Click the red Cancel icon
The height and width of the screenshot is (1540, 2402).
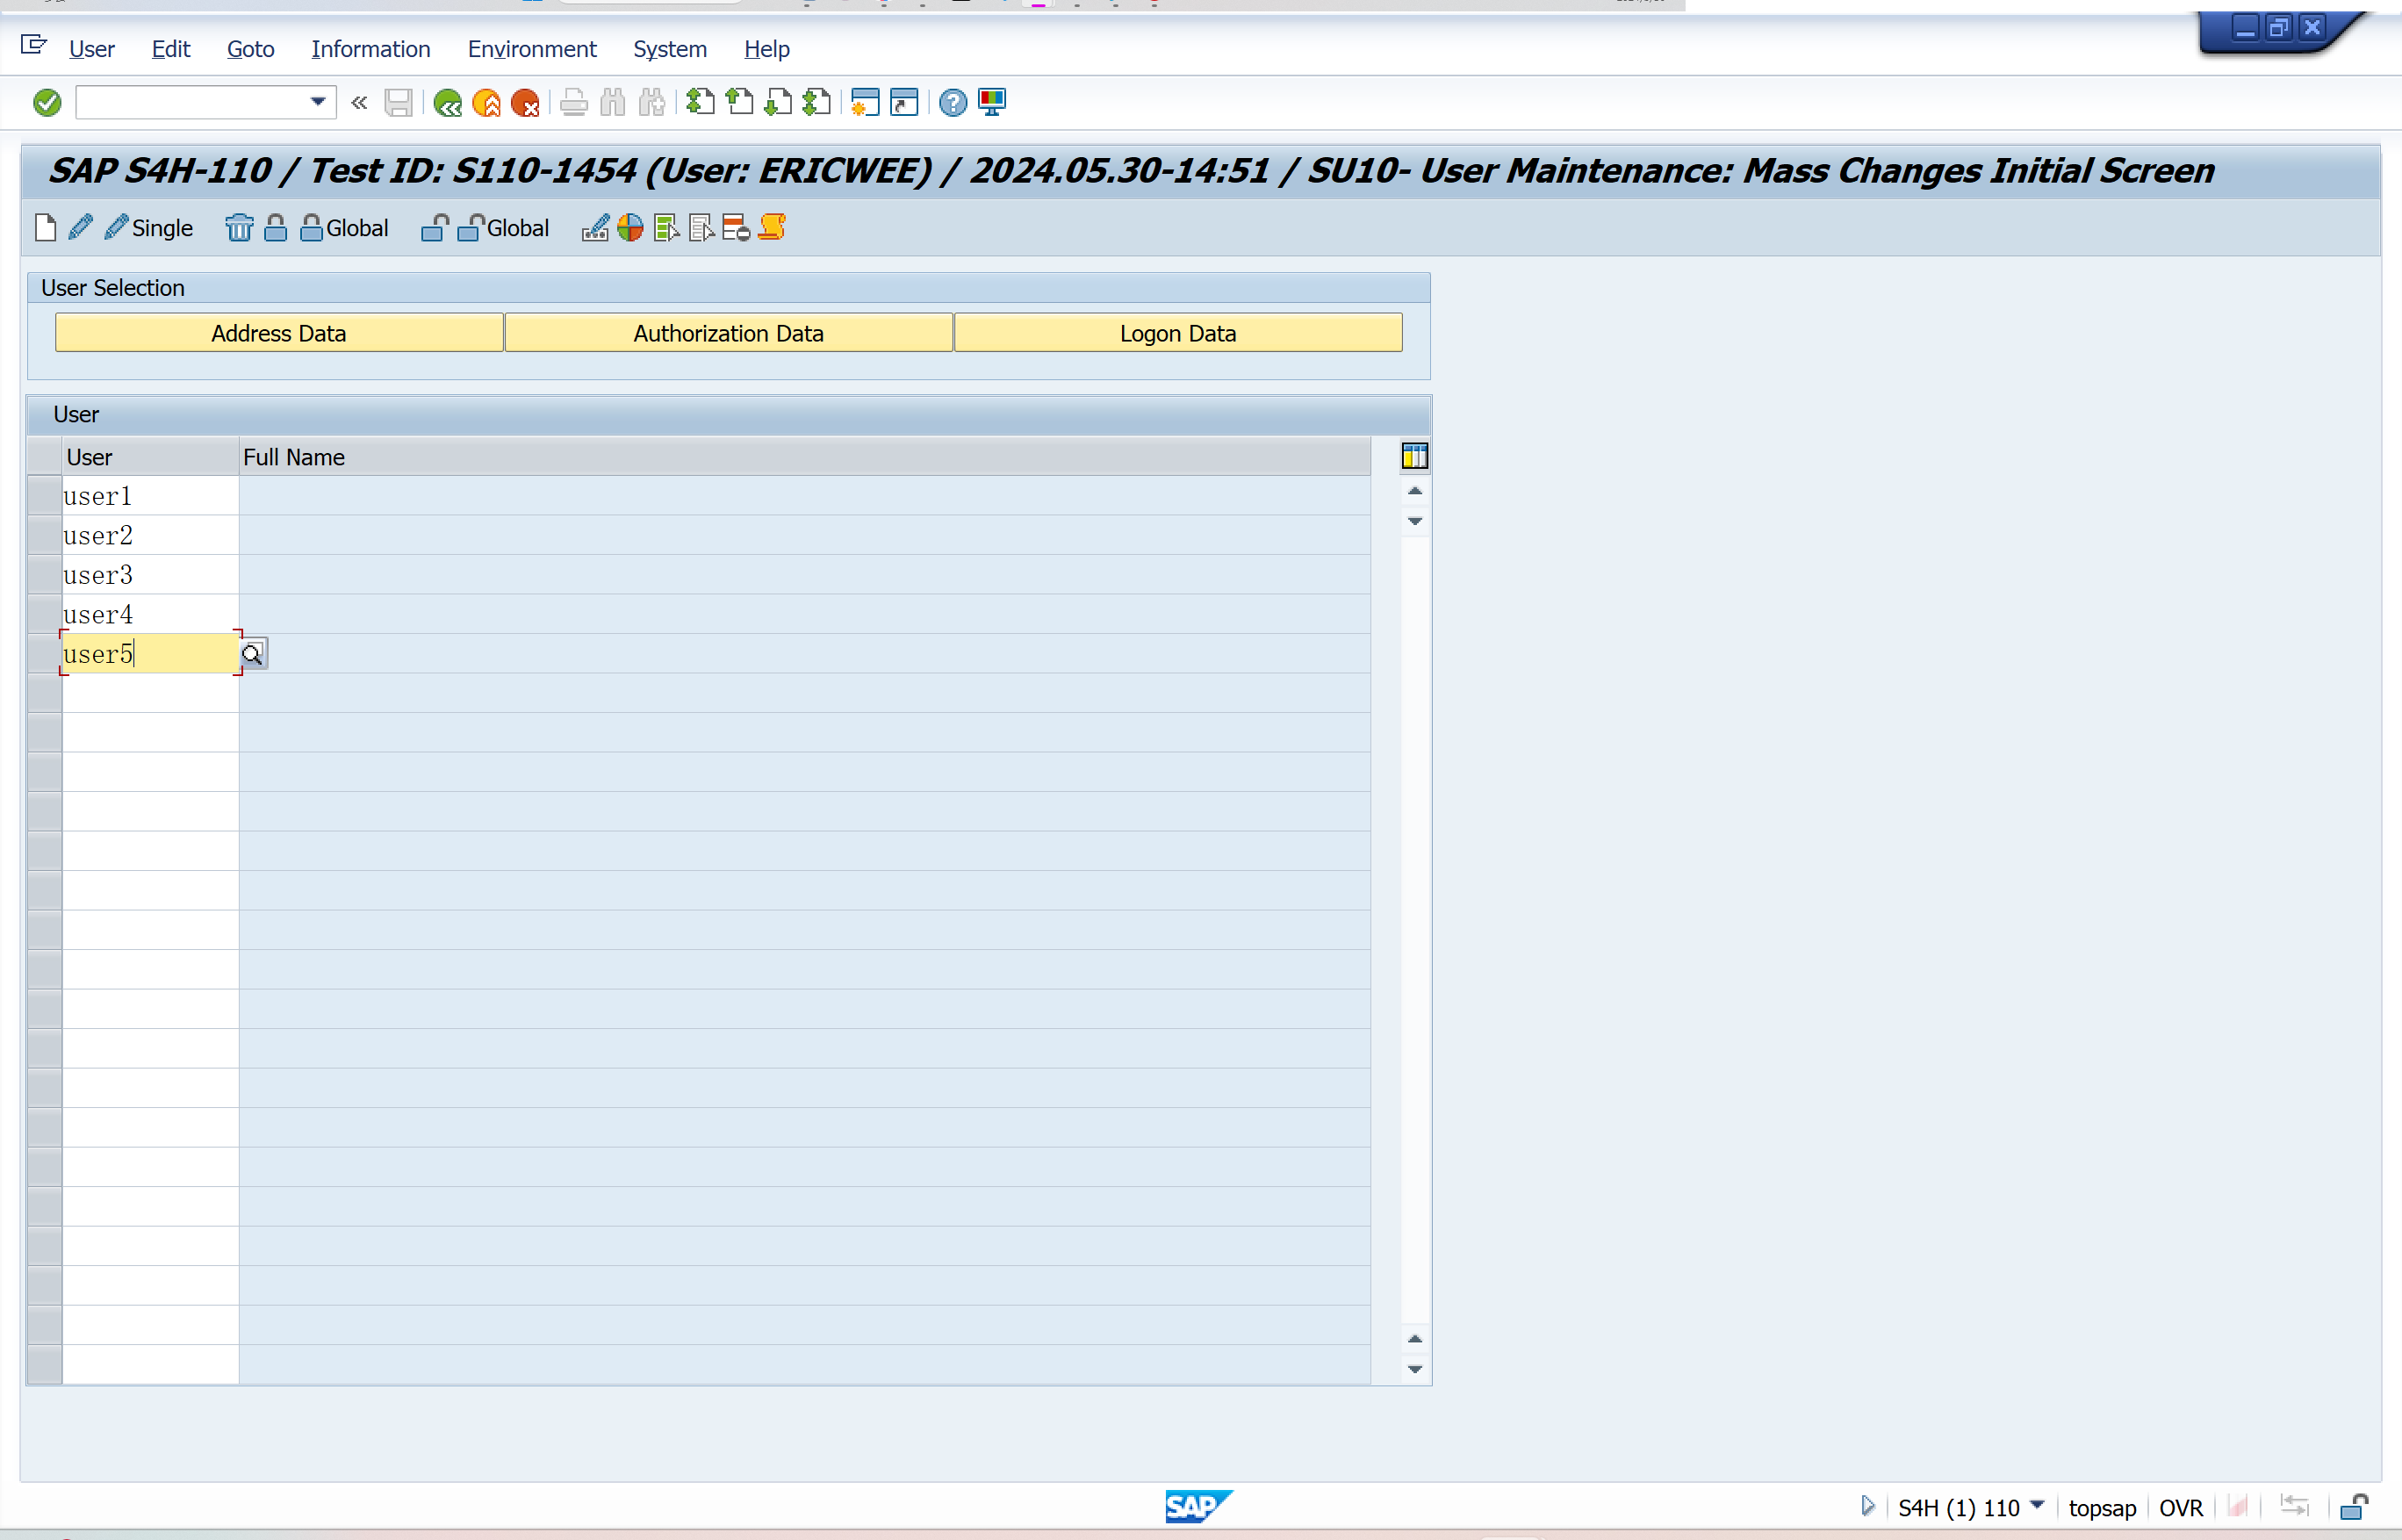[525, 102]
